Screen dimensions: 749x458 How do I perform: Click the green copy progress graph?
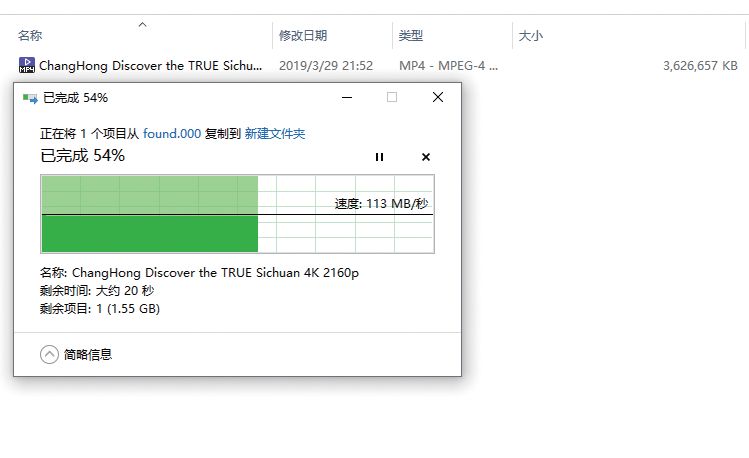tap(237, 213)
